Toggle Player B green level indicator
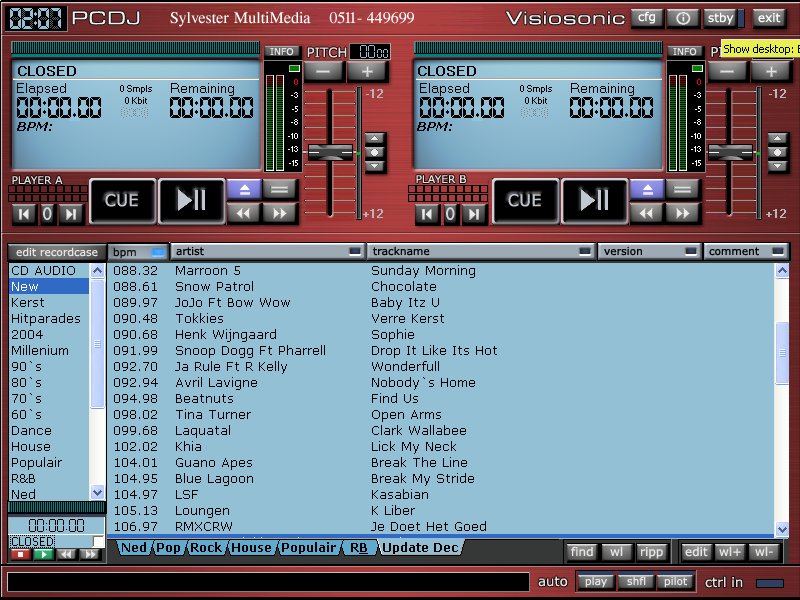Viewport: 800px width, 600px height. tap(697, 68)
